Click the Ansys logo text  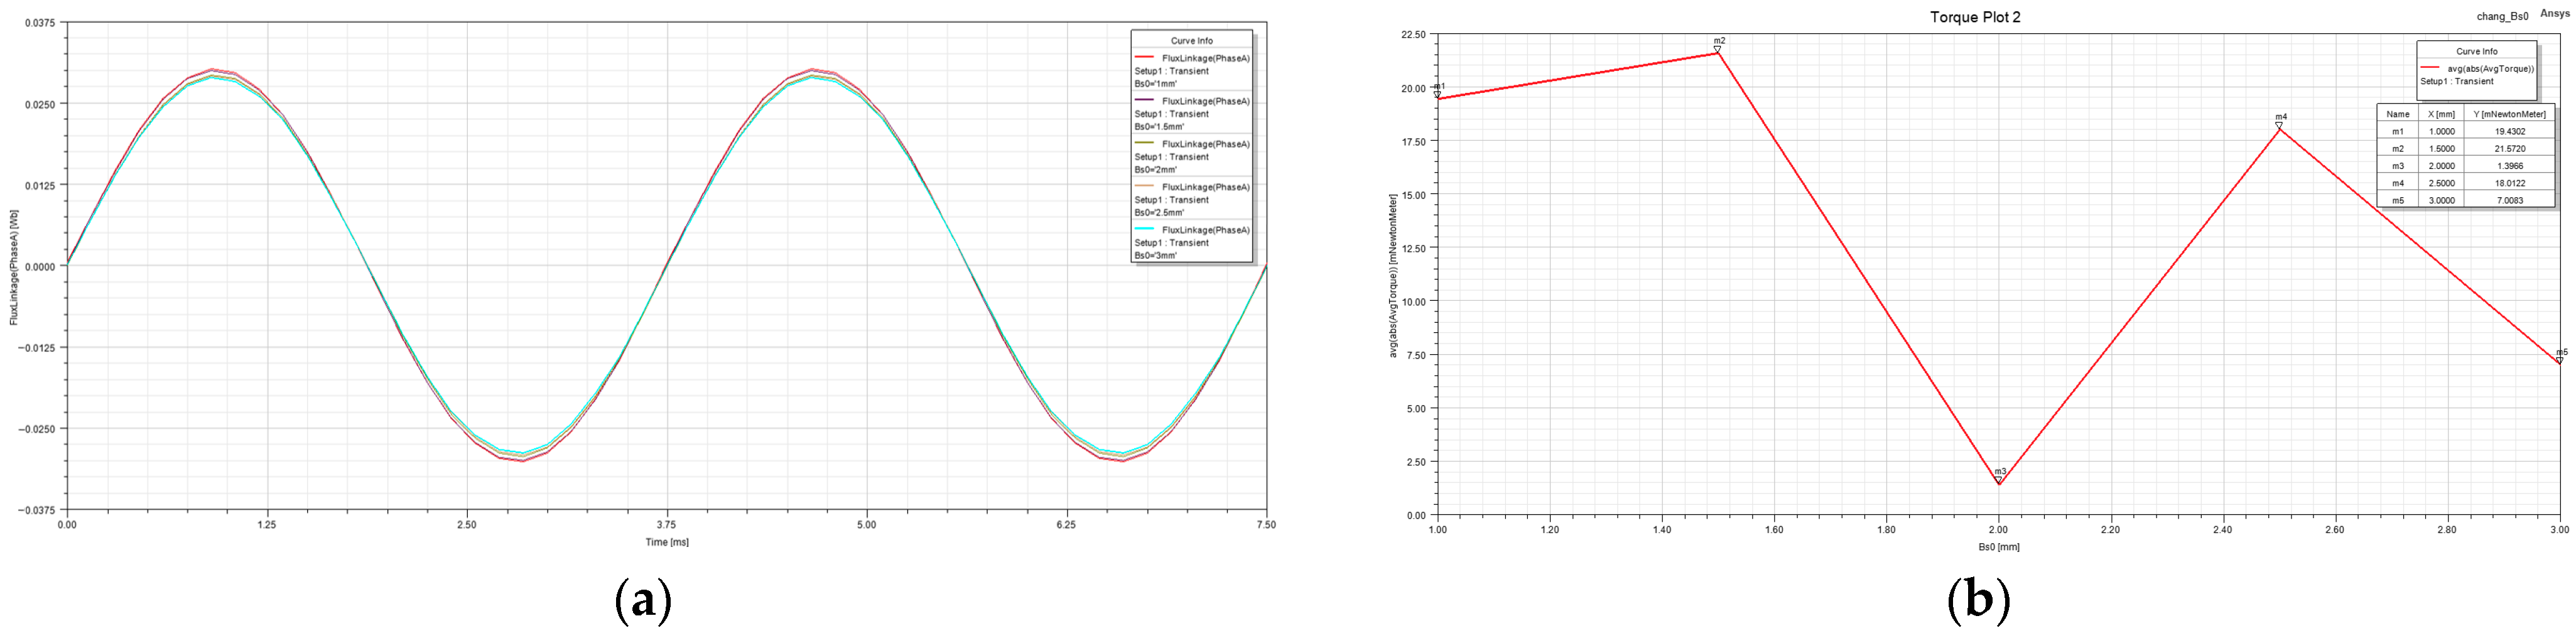pyautogui.click(x=2555, y=14)
